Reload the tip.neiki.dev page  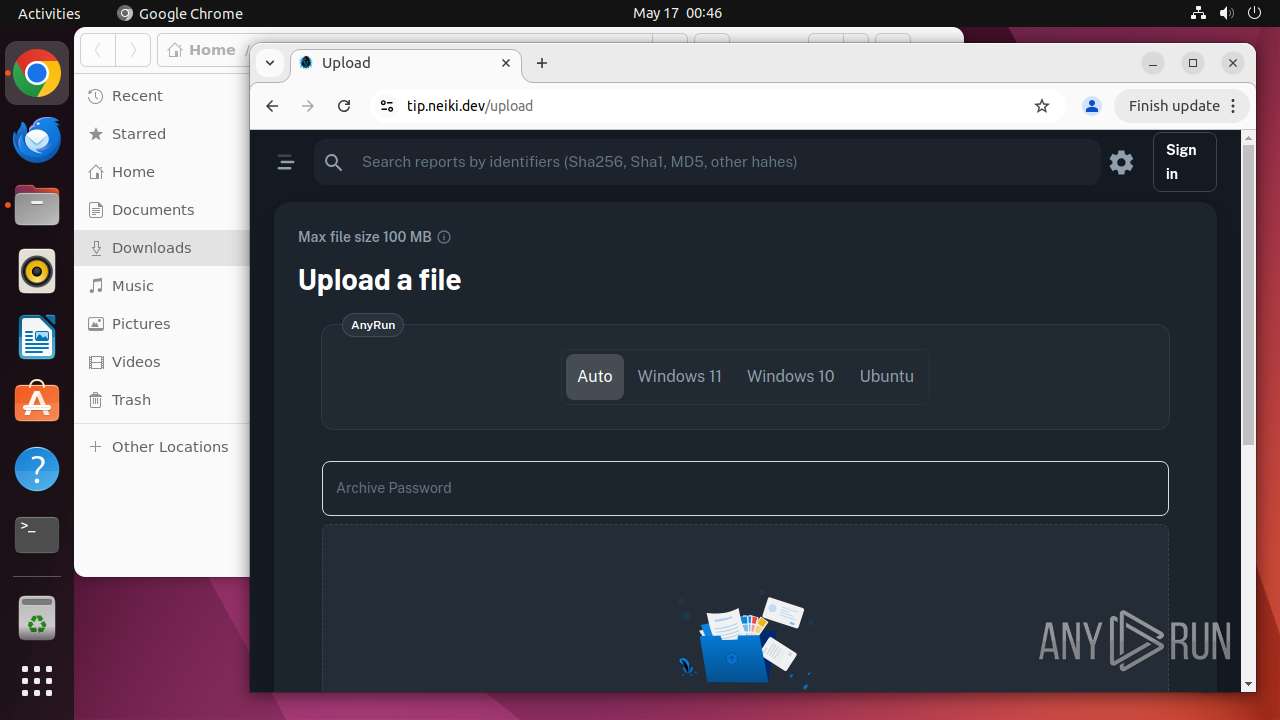click(344, 106)
